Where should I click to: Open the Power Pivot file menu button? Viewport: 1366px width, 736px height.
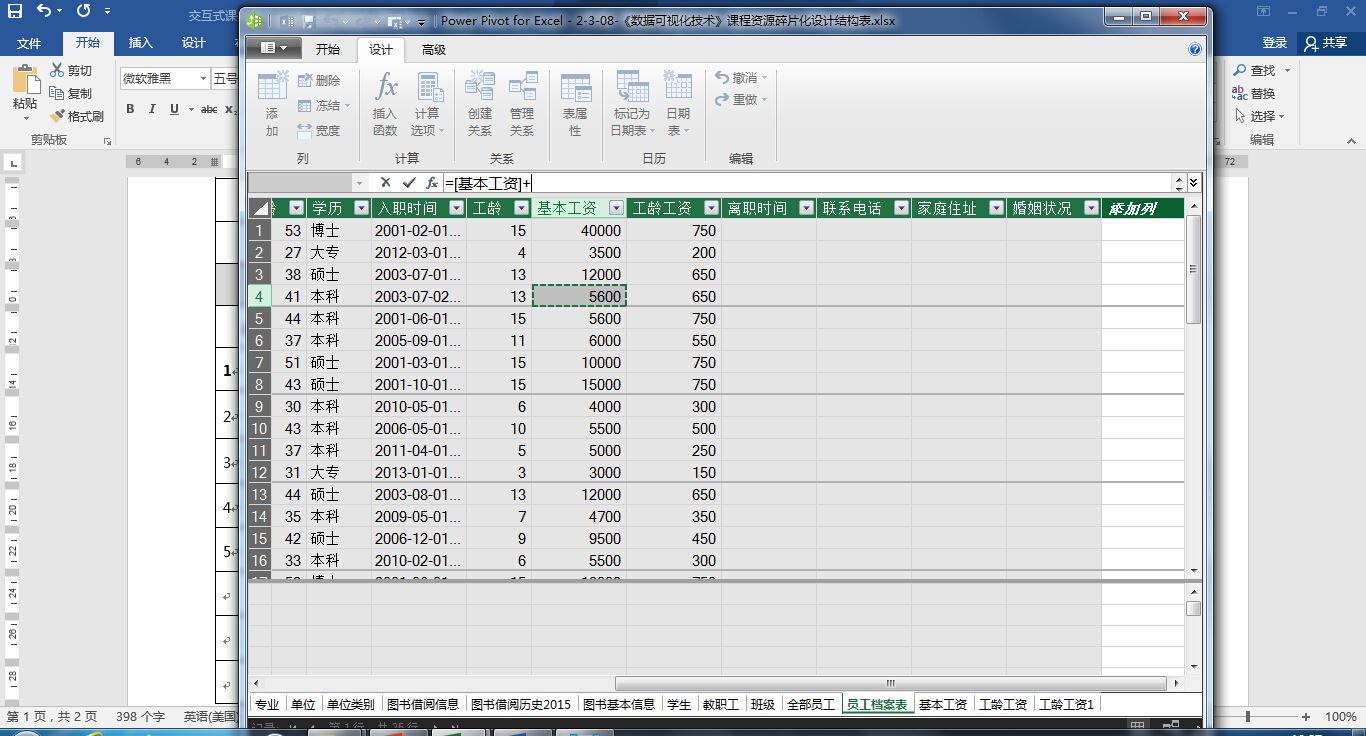(x=274, y=49)
